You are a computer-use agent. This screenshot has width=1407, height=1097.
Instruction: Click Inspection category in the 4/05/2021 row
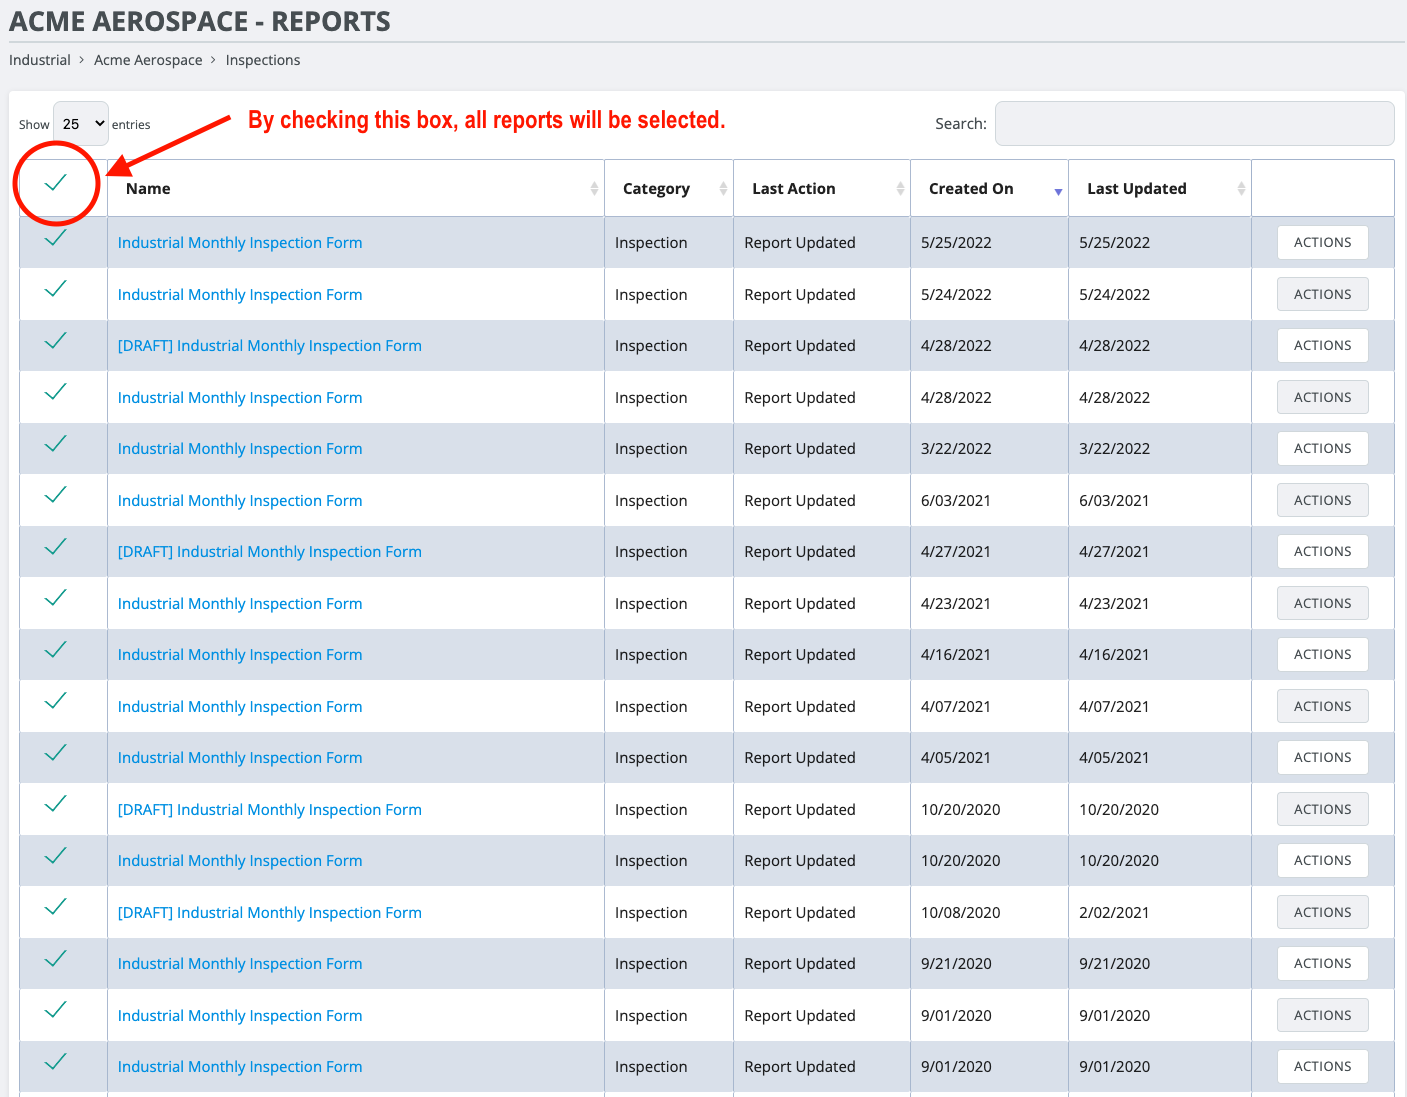(651, 758)
